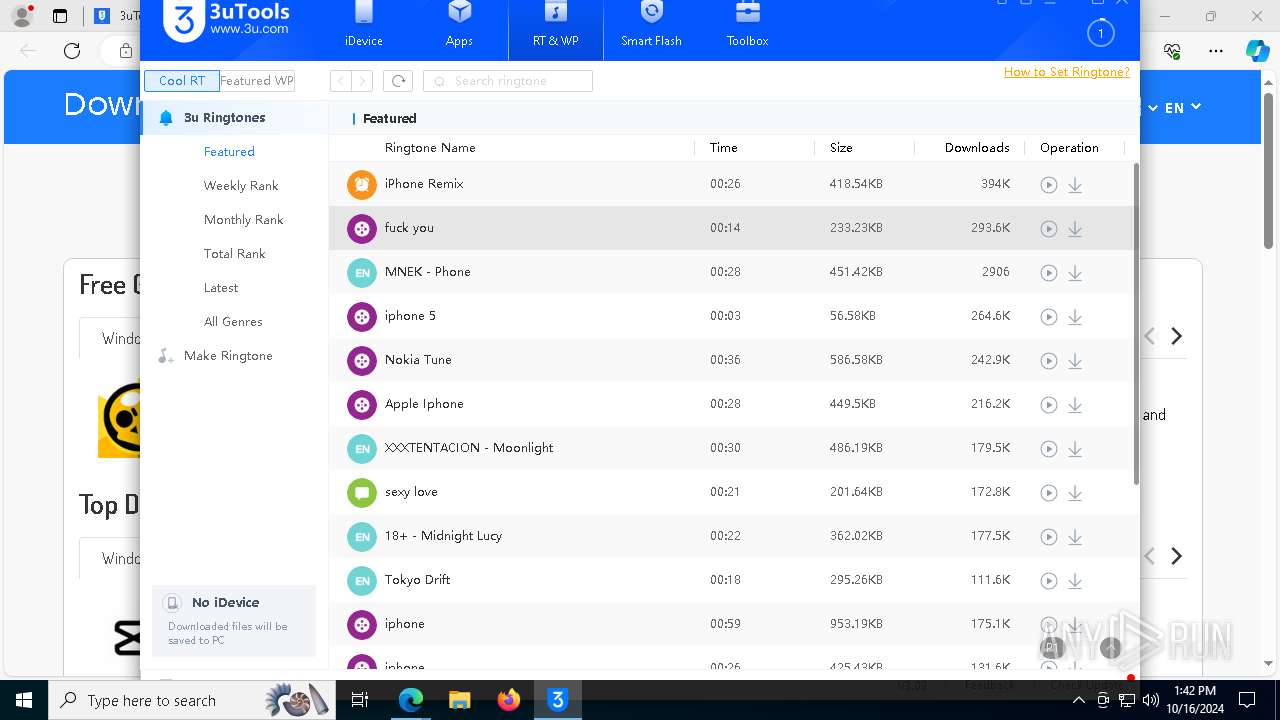Click the back navigation arrow in 3uTools
The image size is (1280, 720).
pos(341,81)
